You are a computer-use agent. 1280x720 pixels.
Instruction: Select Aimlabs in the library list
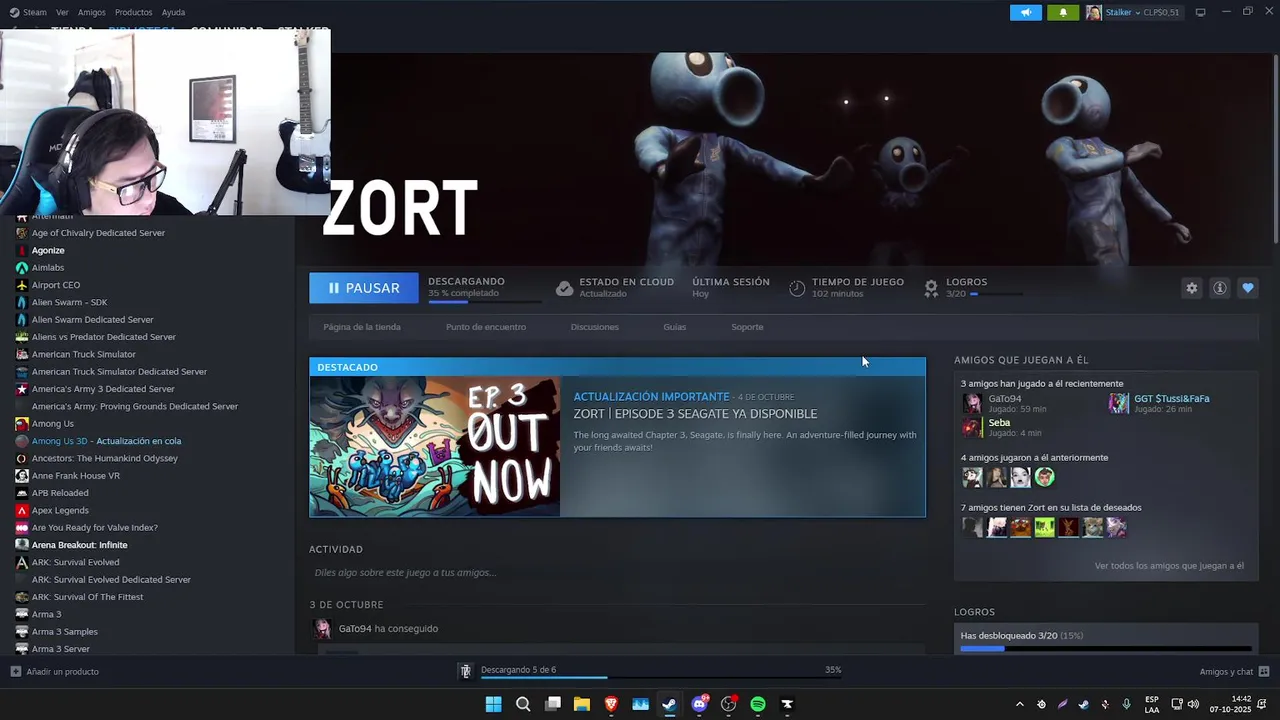coord(48,268)
